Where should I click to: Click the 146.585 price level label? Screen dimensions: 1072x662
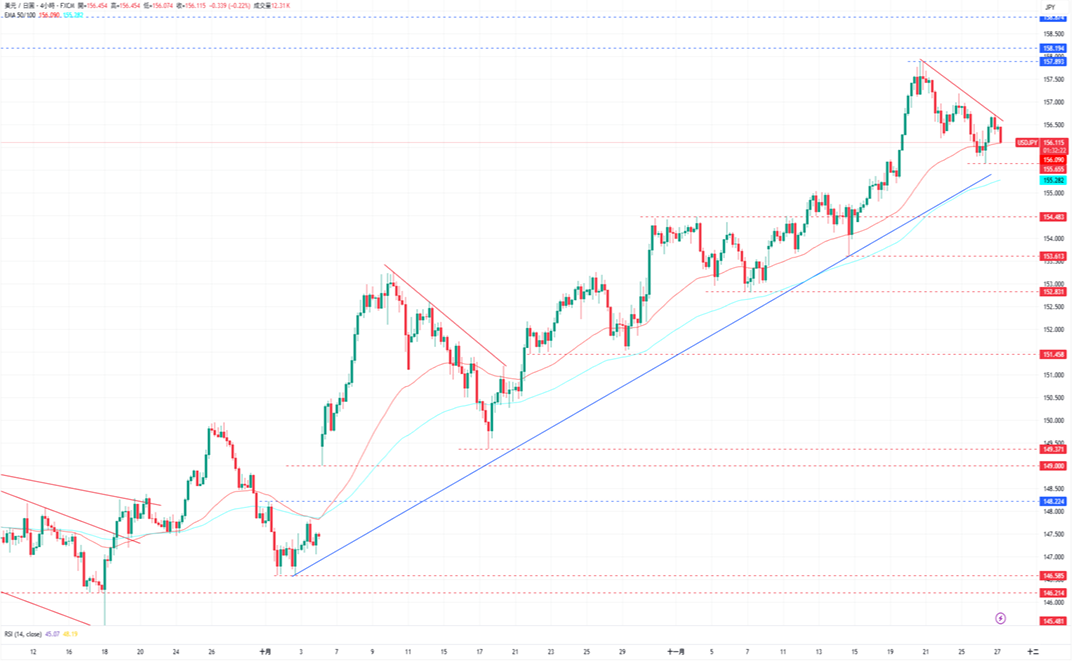click(x=1052, y=576)
